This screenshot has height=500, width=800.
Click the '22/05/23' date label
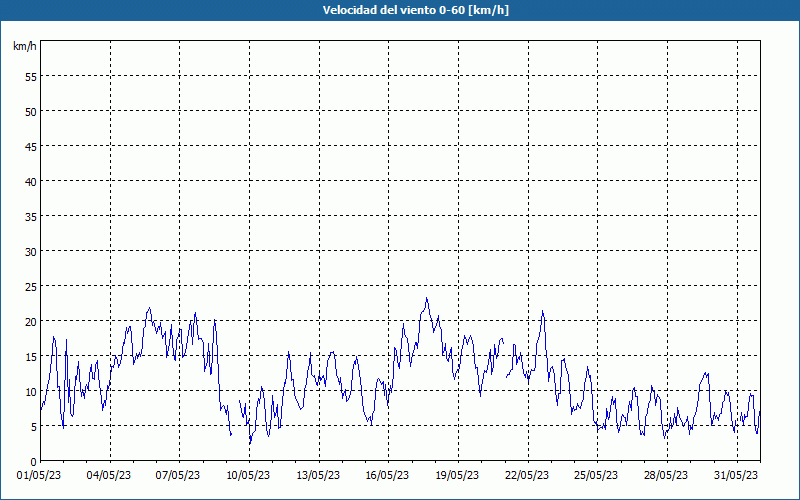[527, 476]
